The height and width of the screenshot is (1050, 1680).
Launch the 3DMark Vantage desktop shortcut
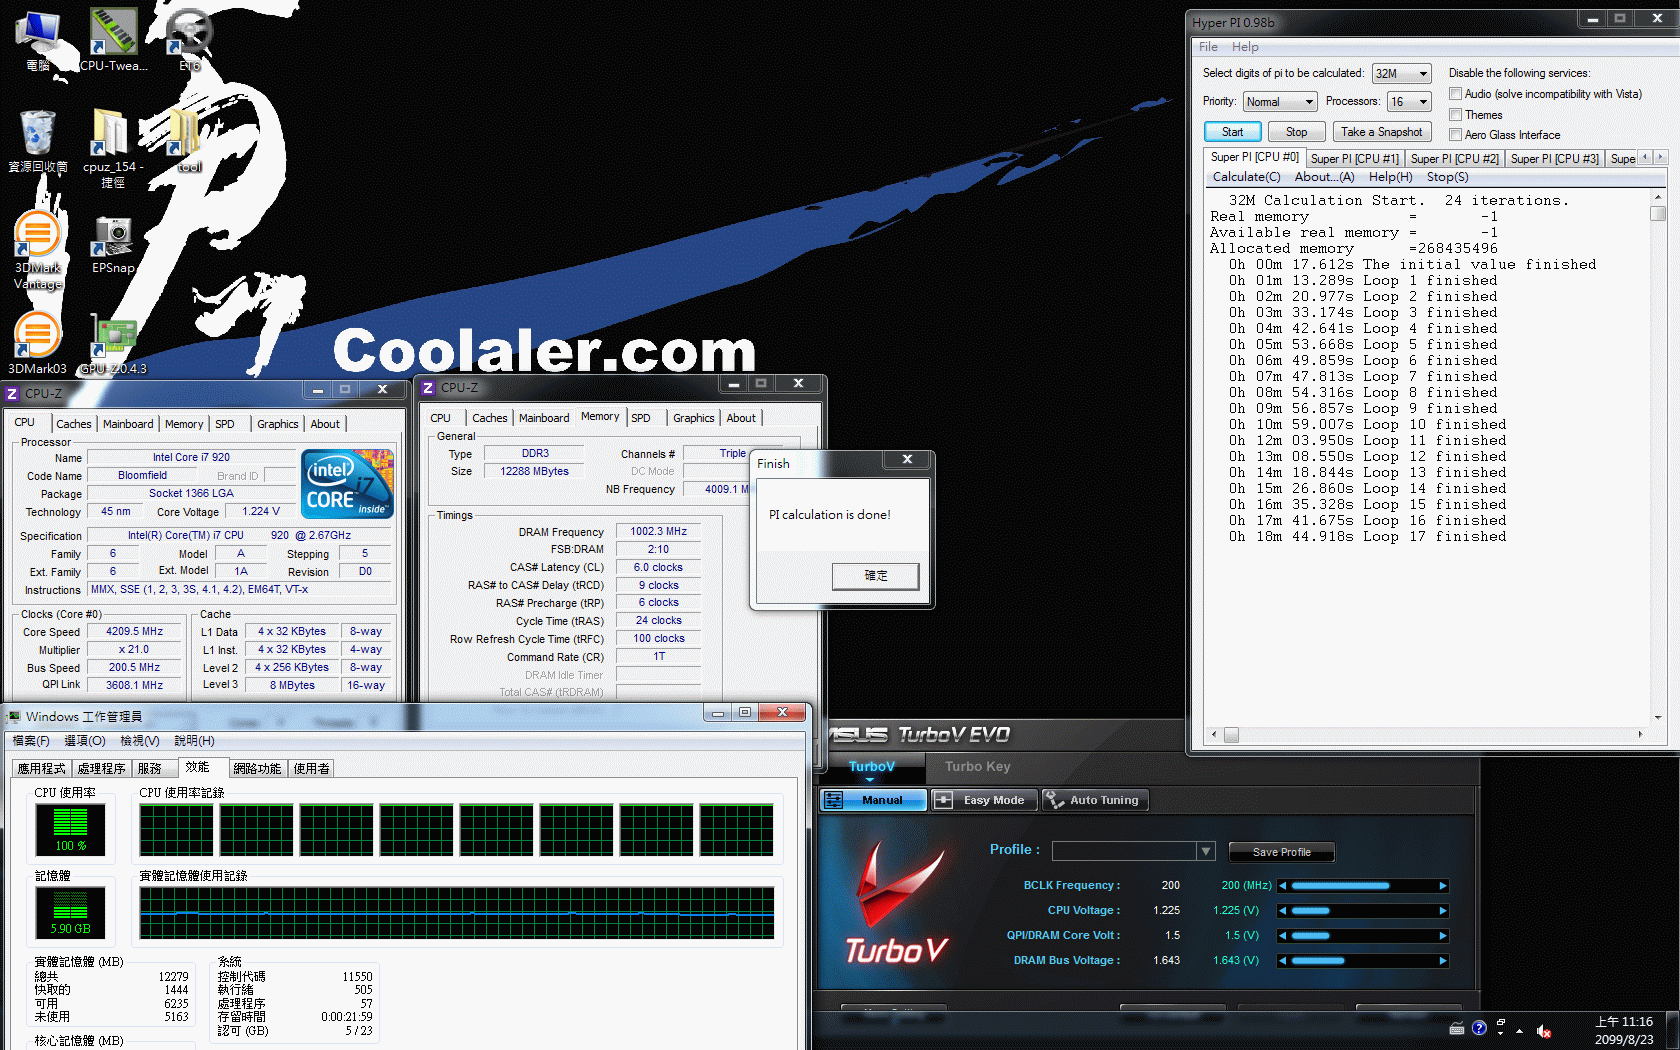[x=38, y=250]
